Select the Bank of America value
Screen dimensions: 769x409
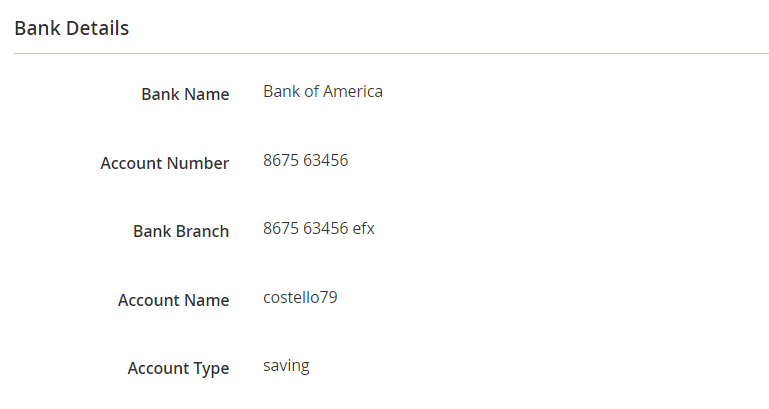click(x=322, y=92)
